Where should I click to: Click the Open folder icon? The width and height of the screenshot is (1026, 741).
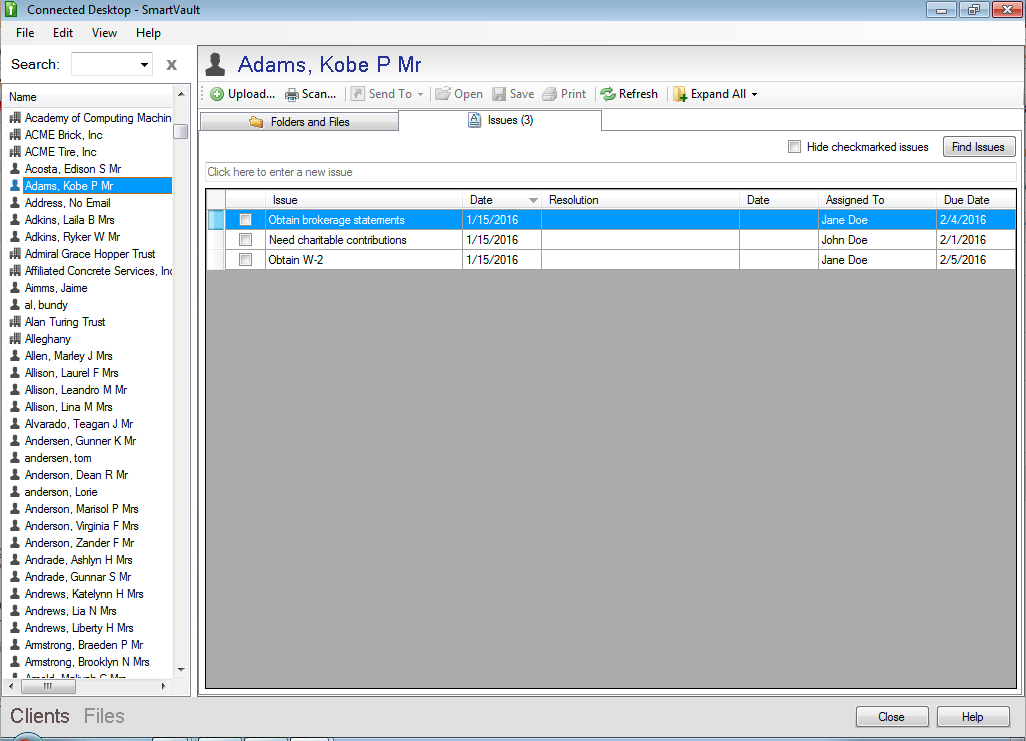coord(442,94)
